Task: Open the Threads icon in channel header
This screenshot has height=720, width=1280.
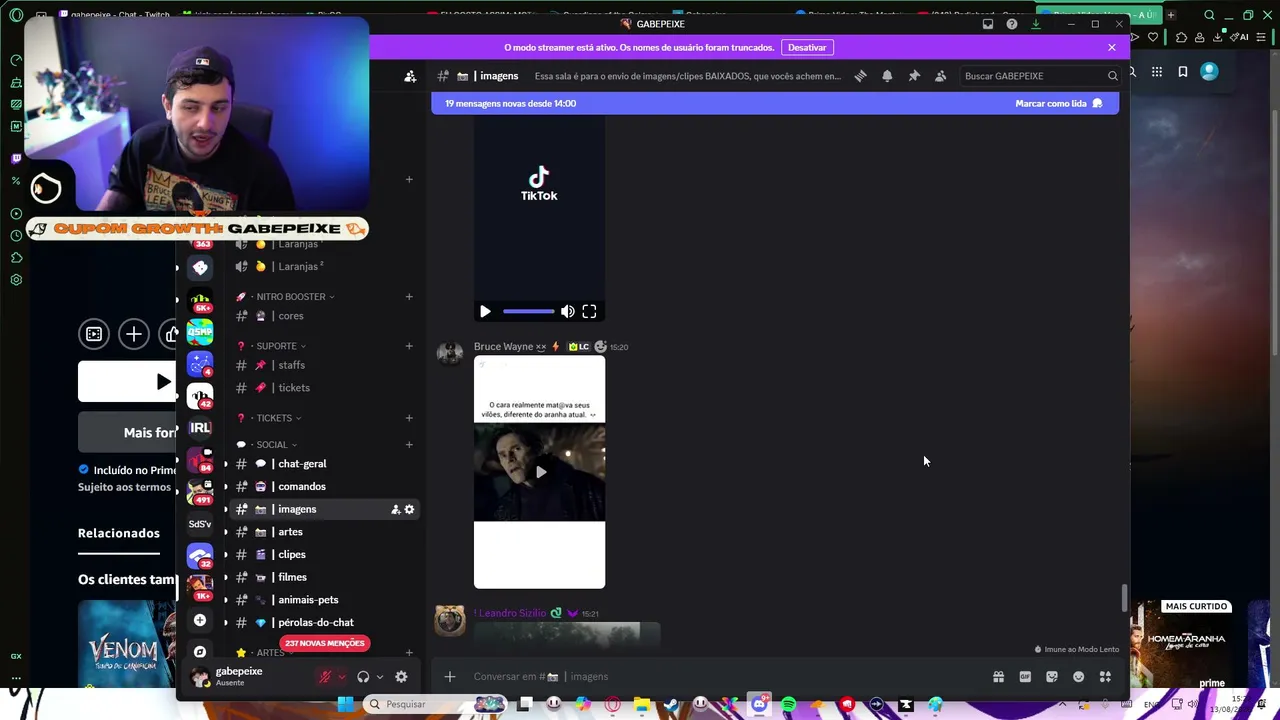Action: pos(860,76)
